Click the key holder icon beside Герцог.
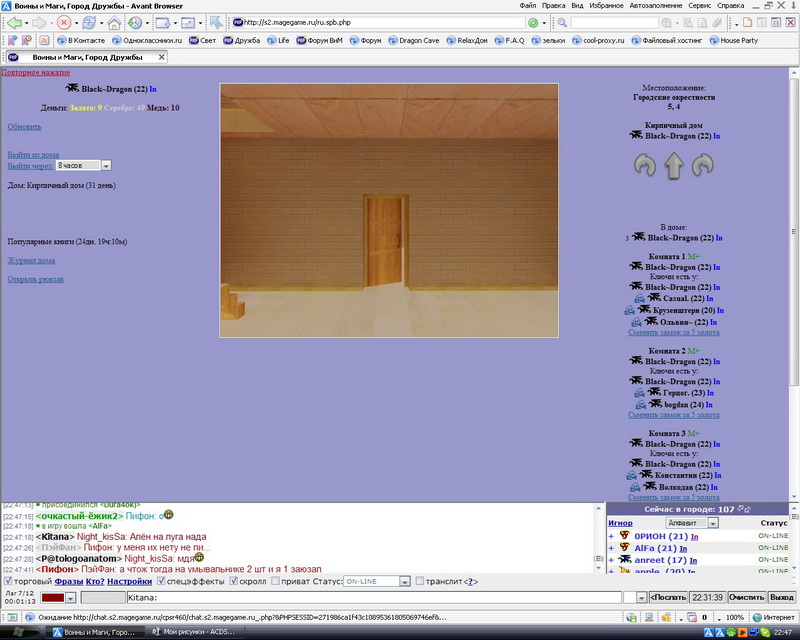800x640 pixels. pos(639,393)
